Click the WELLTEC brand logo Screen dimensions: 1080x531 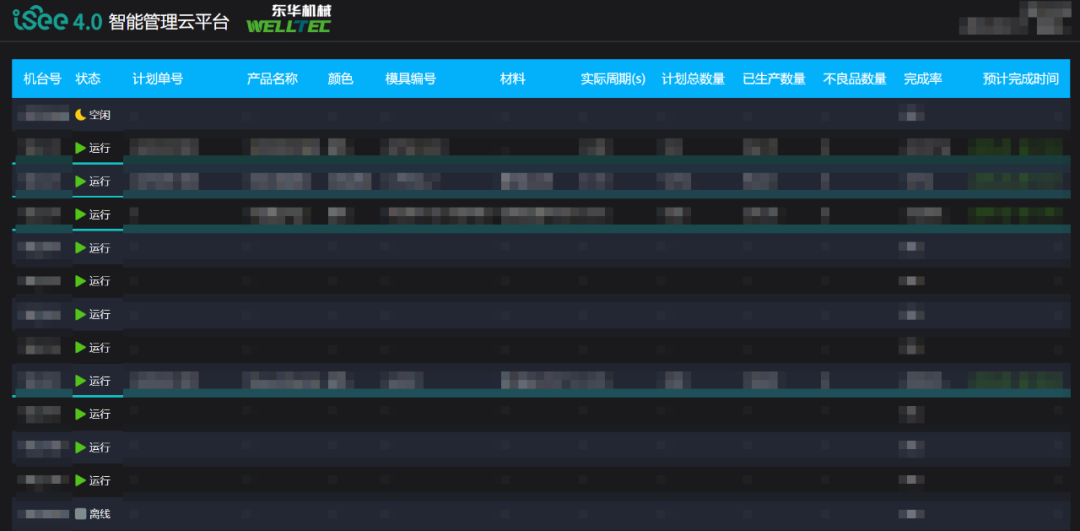[288, 19]
